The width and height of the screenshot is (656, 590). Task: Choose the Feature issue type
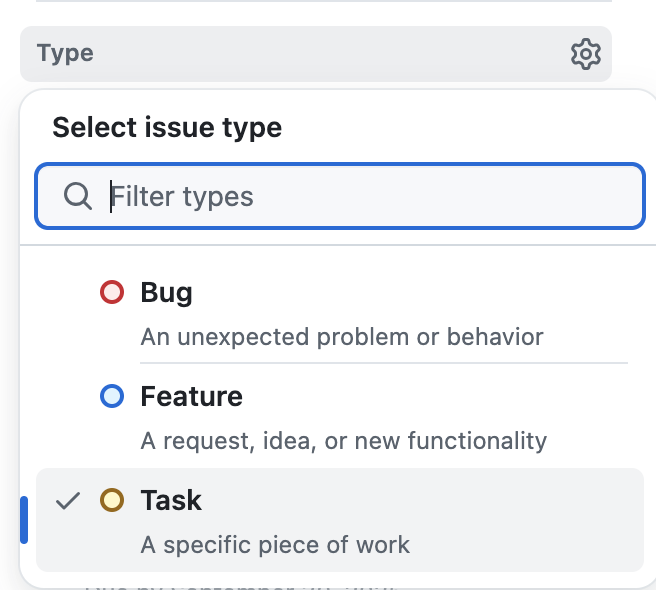tap(192, 397)
